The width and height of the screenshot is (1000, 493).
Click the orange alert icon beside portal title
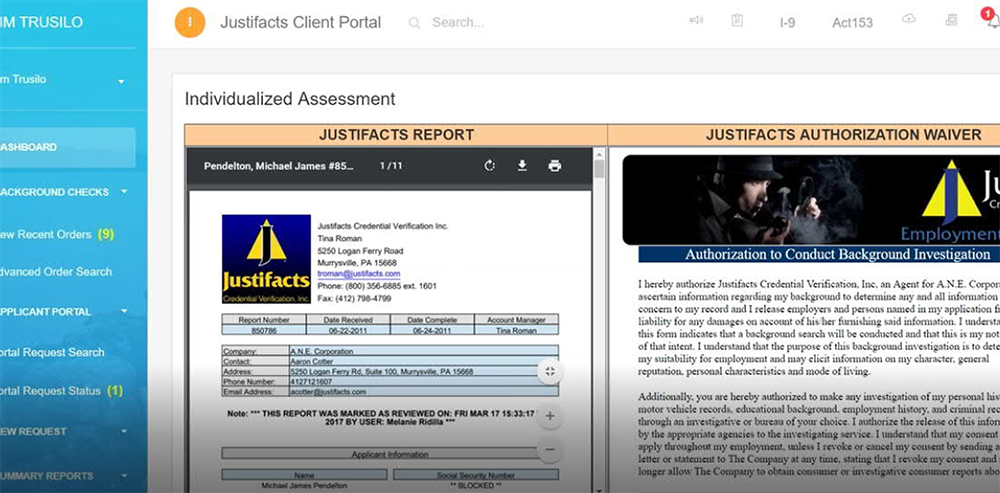point(190,22)
